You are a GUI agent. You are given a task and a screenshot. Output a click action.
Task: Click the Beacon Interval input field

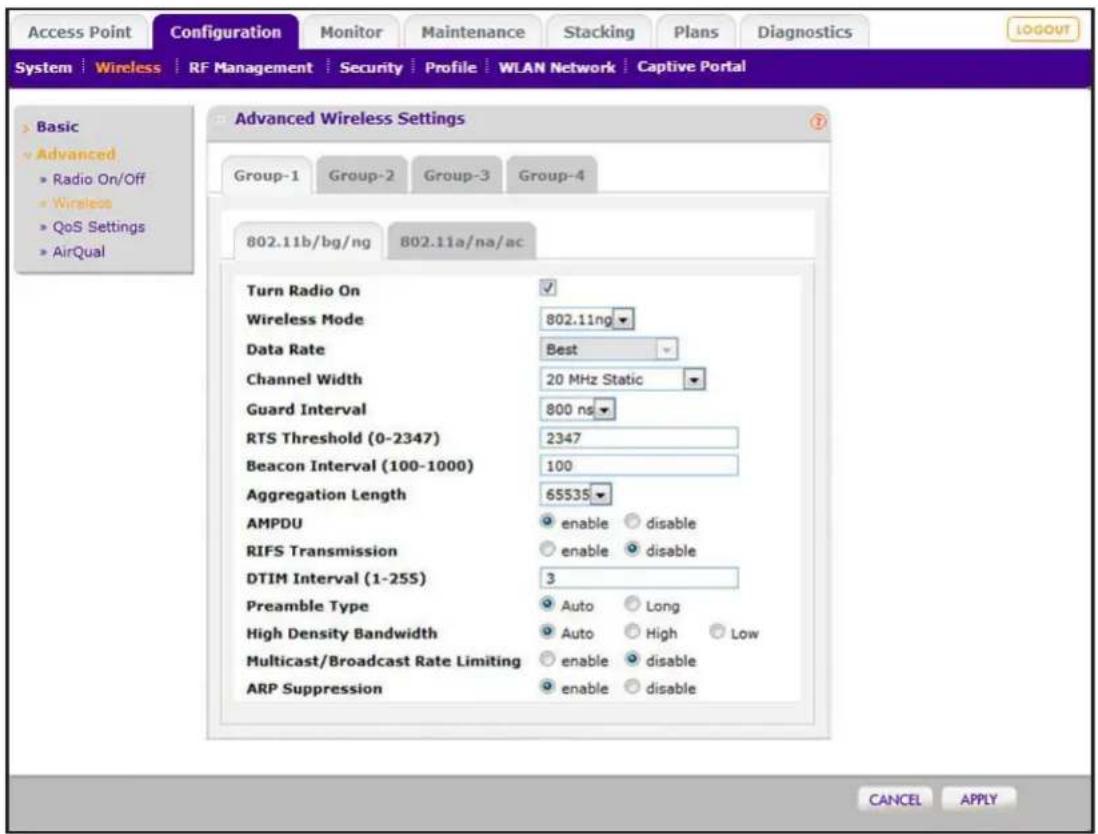(x=639, y=466)
